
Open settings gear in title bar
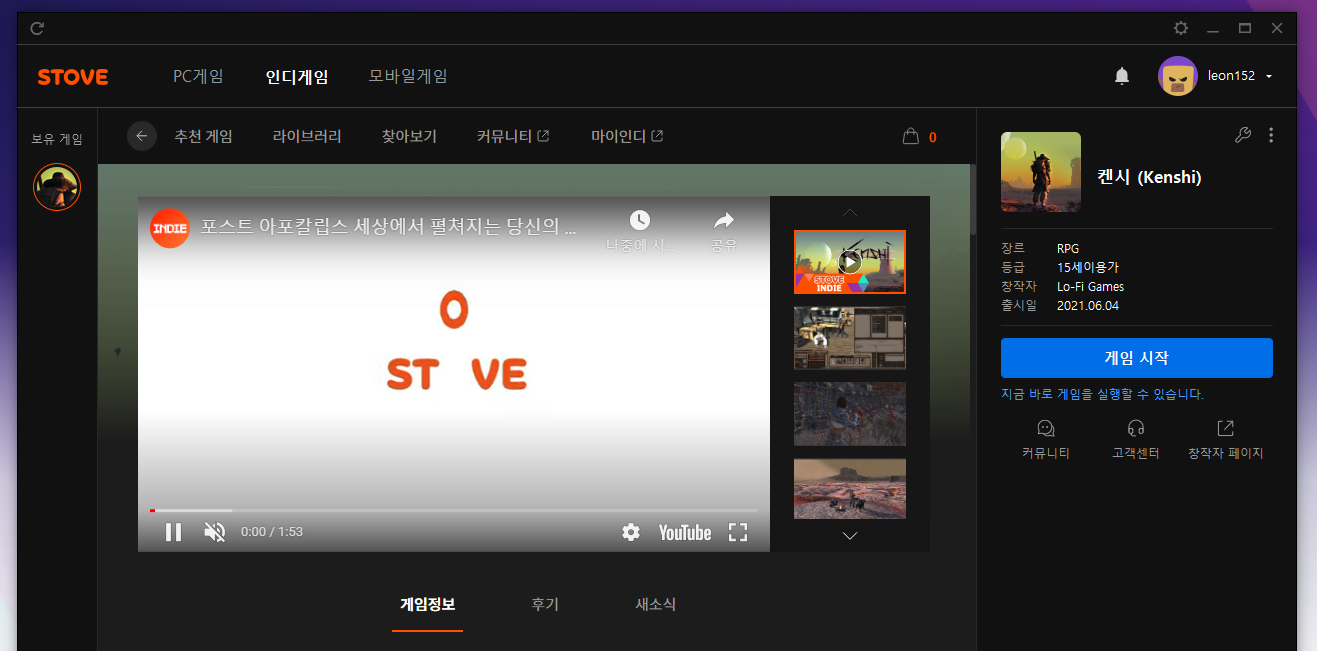[1181, 28]
